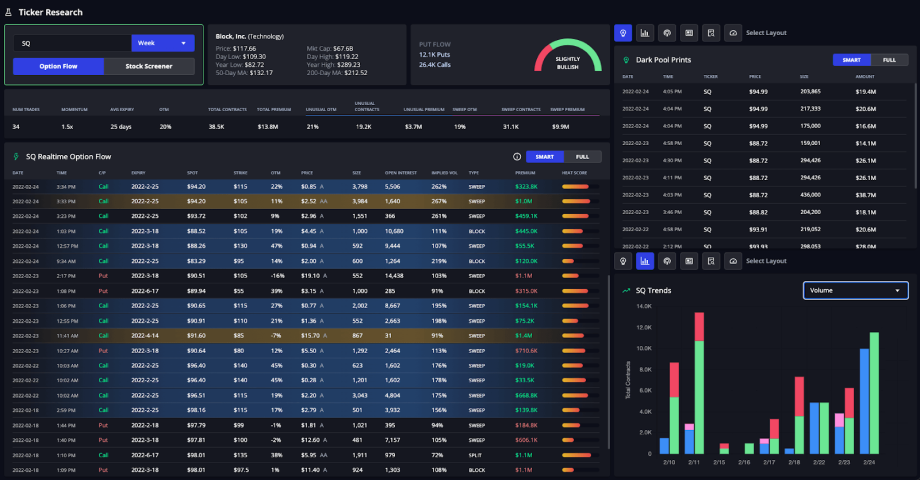
Task: Click the 12.1K Puts text
Action: coord(434,55)
